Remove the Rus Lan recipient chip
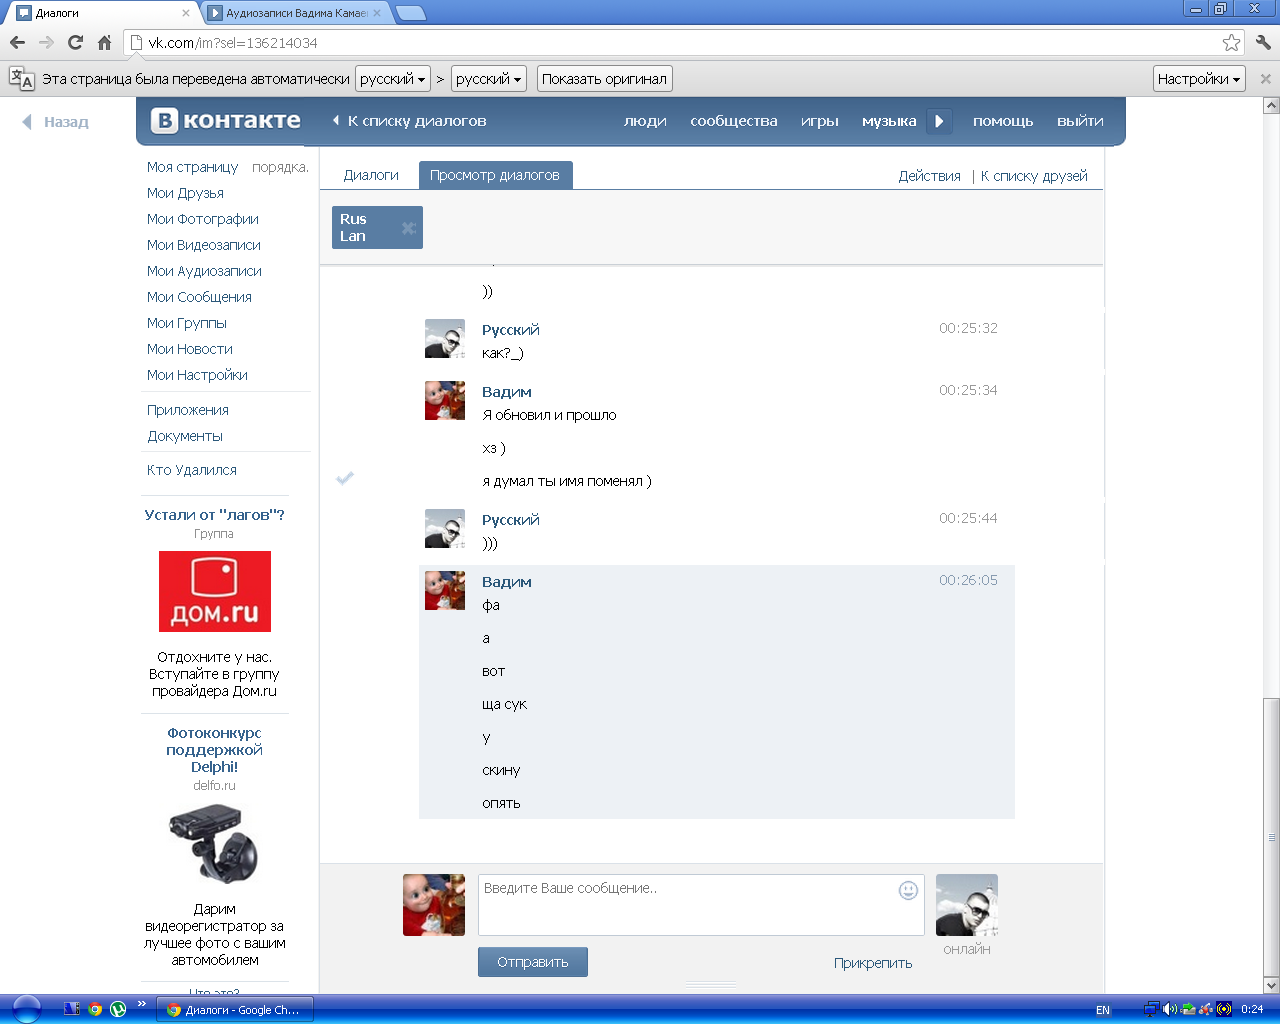The width and height of the screenshot is (1280, 1024). click(x=408, y=228)
